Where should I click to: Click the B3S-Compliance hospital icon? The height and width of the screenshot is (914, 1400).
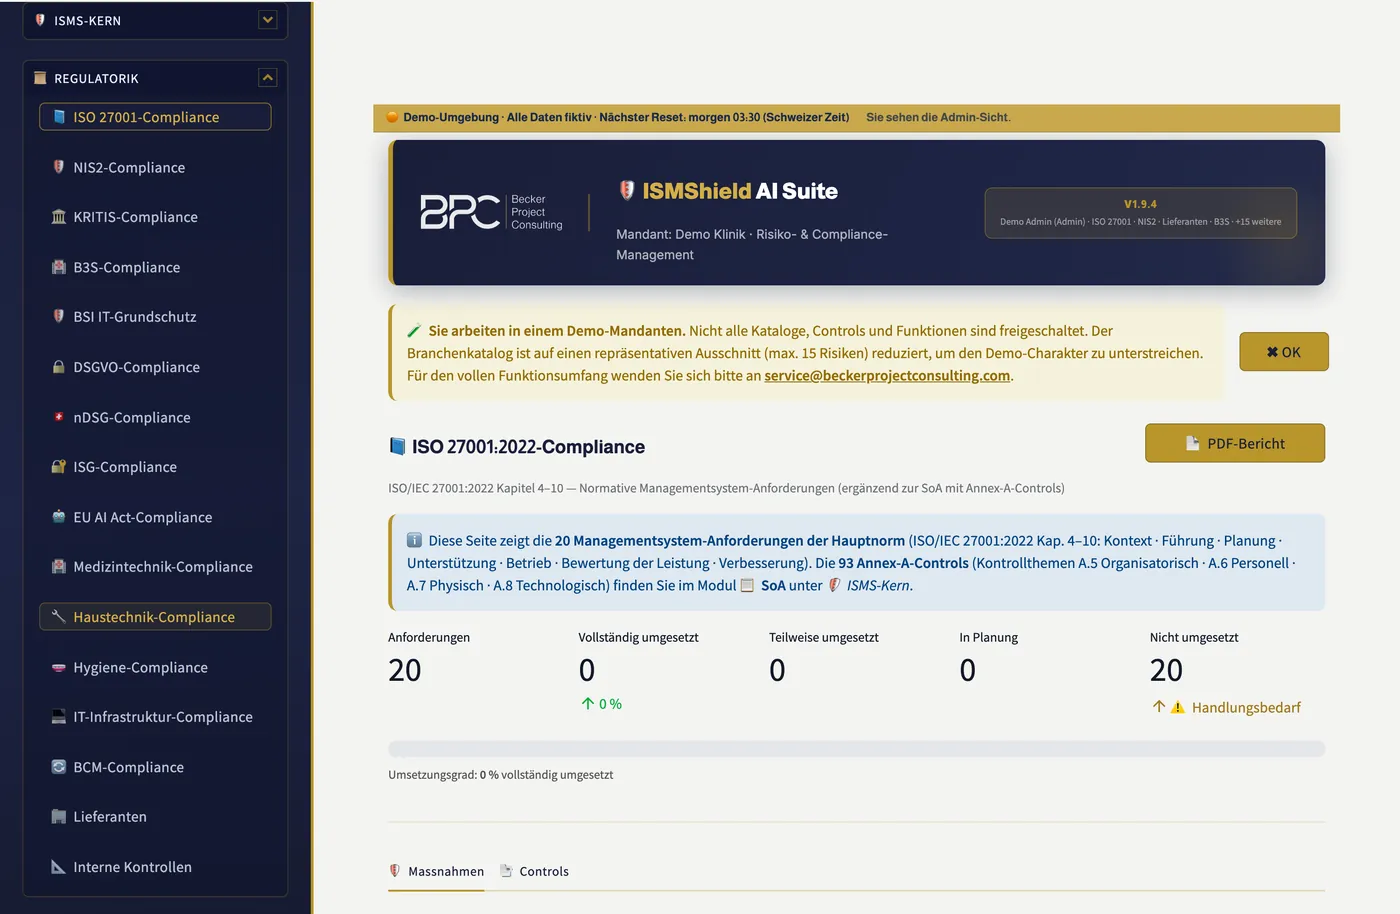tap(59, 267)
